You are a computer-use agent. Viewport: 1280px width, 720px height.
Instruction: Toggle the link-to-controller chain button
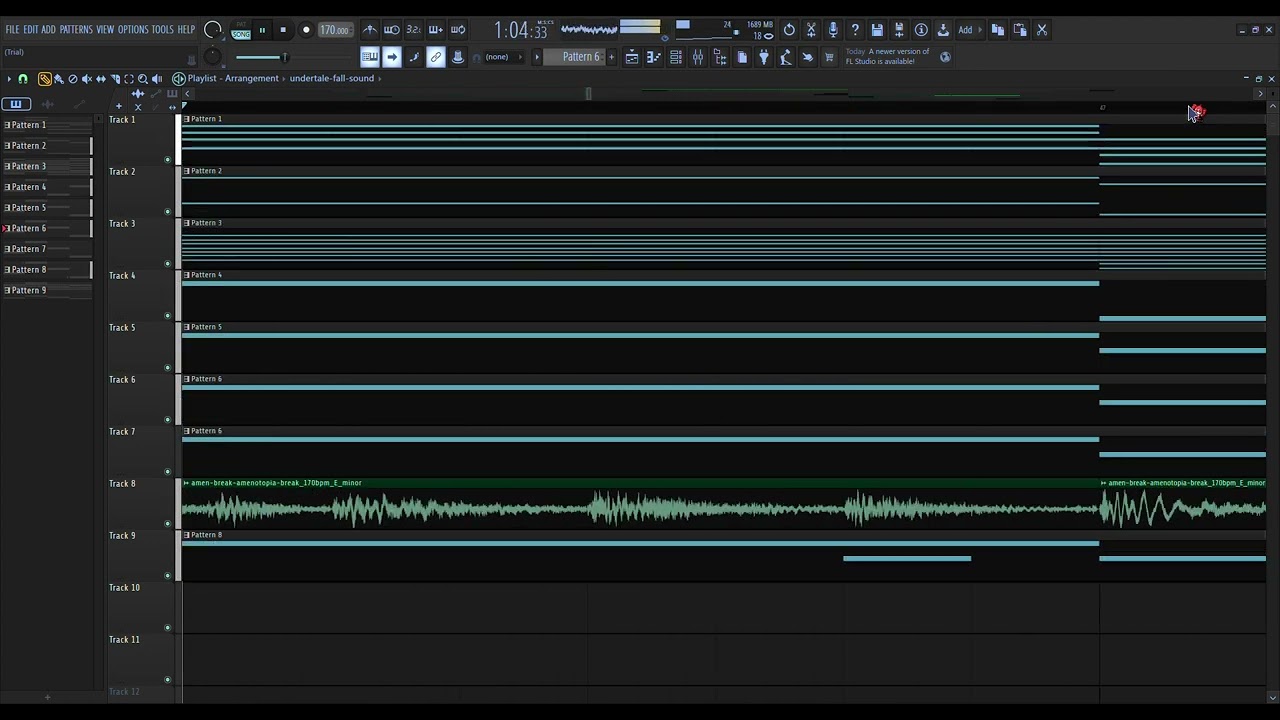436,57
